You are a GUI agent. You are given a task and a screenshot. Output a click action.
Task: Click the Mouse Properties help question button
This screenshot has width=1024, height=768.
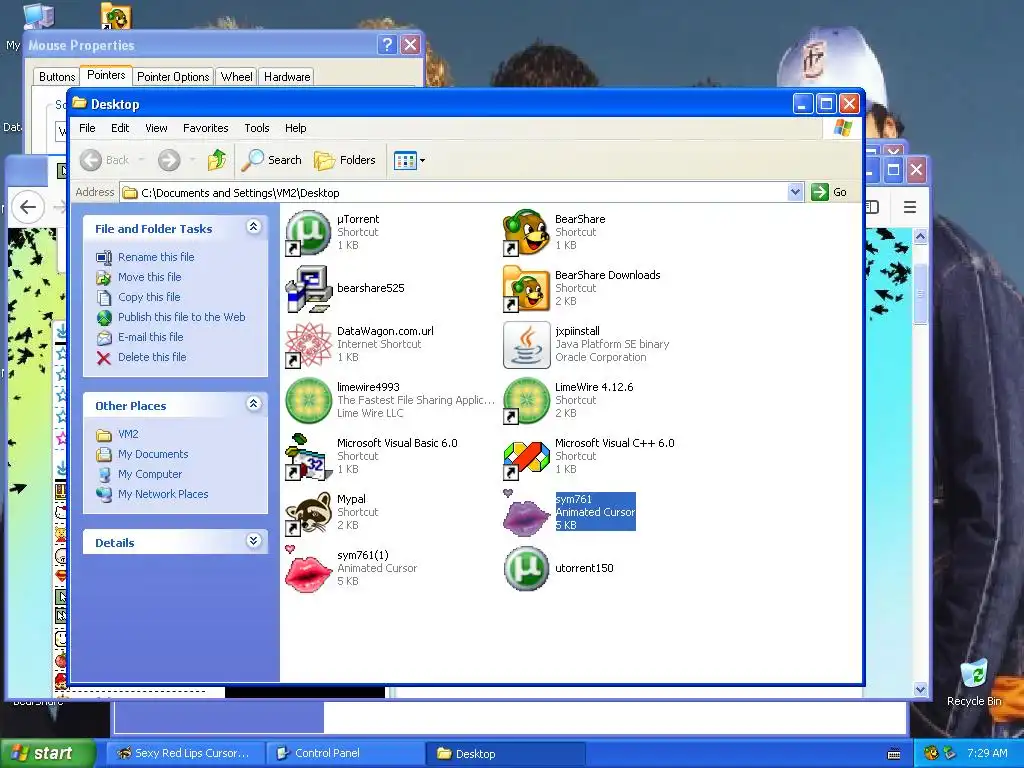pos(387,45)
